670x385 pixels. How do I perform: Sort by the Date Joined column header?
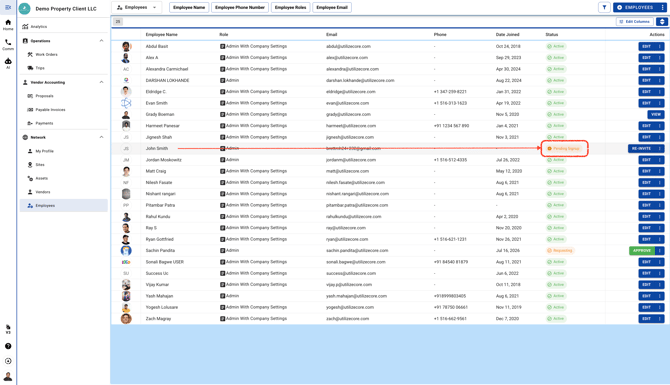pos(508,35)
